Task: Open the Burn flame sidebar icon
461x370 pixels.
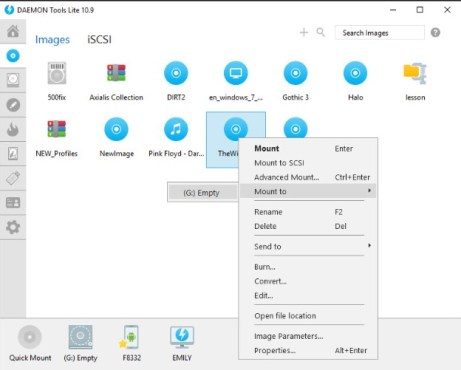Action: point(13,129)
